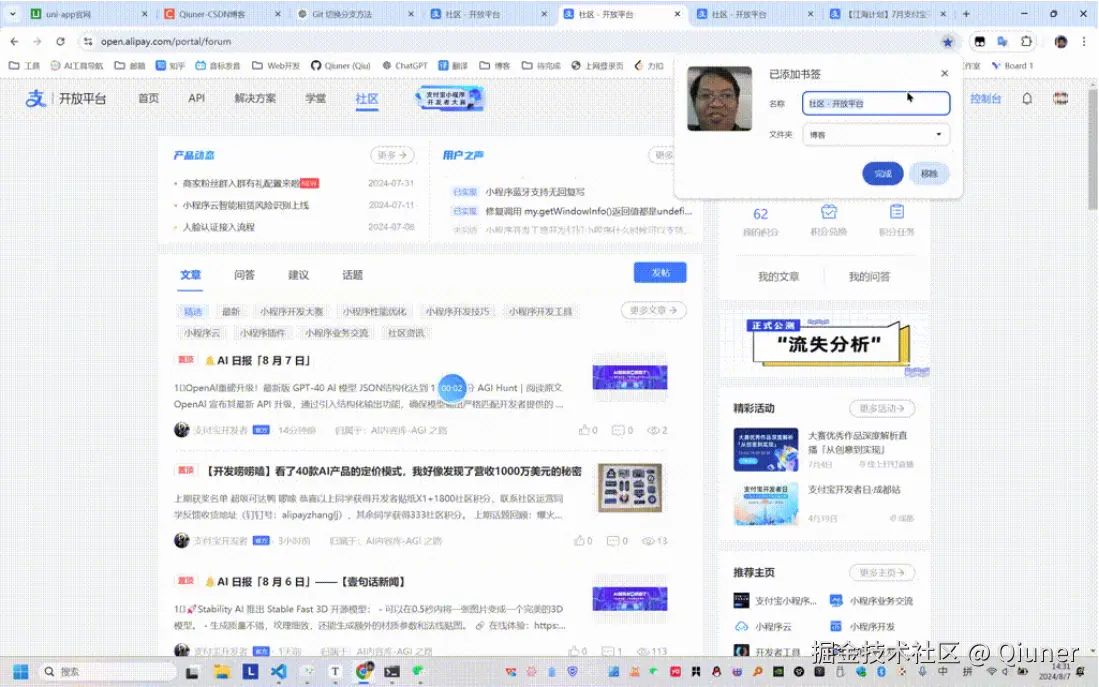Click the 移除 button in bookmark popup
The height and width of the screenshot is (687, 1099).
pyautogui.click(x=929, y=174)
